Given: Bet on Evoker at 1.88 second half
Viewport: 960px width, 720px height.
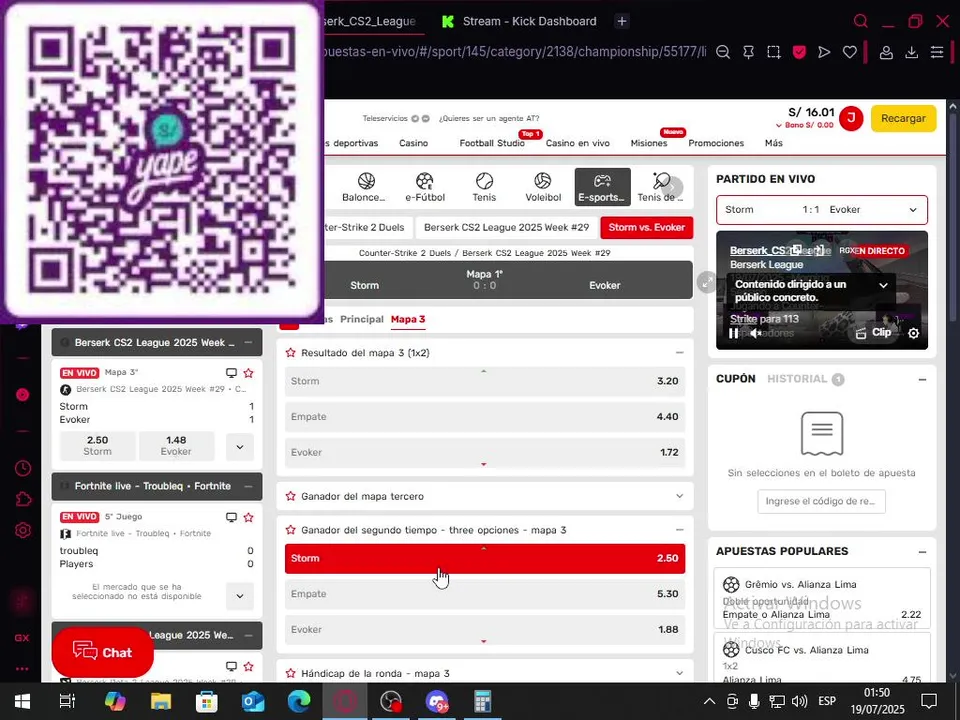Looking at the screenshot, I should click(485, 629).
